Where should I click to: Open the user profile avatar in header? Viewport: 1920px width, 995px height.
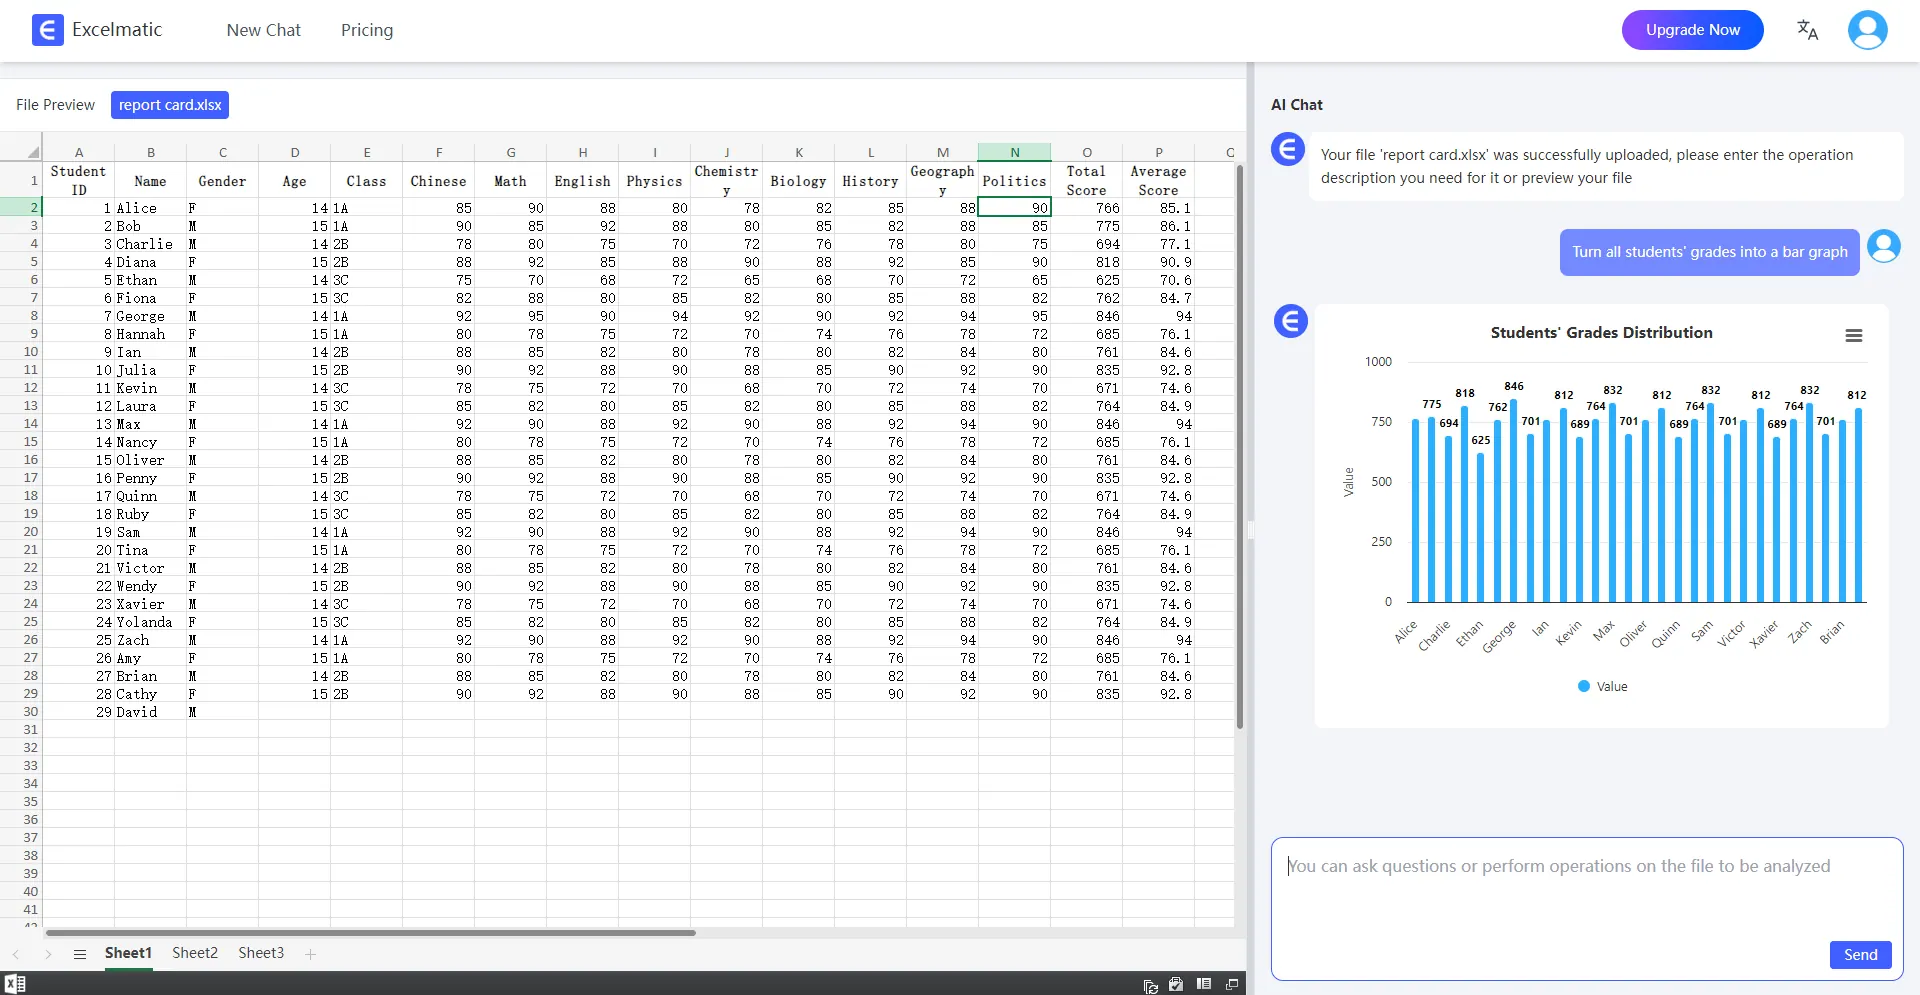1867,30
